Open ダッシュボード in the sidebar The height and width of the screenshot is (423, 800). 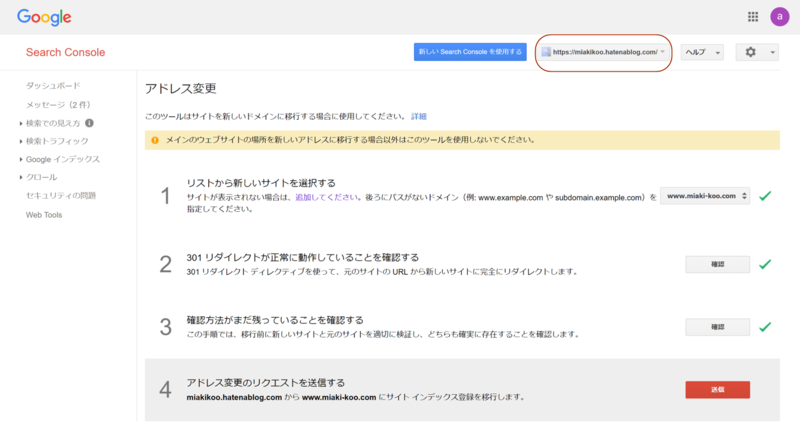(53, 86)
